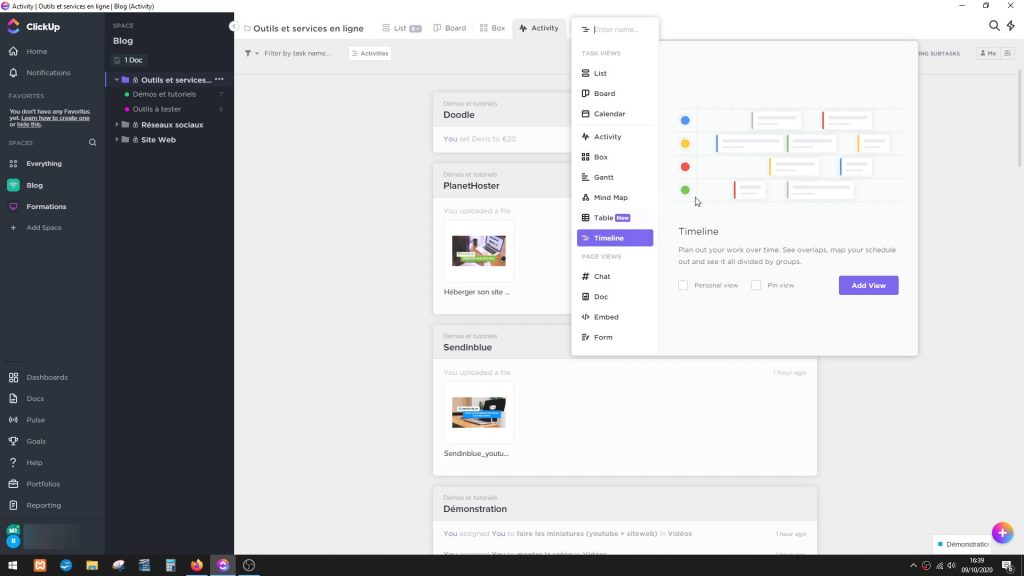Open the filter dropdown arrow
The width and height of the screenshot is (1024, 576).
point(257,54)
